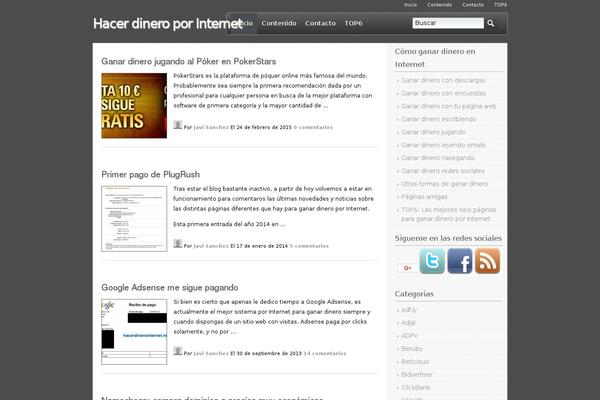Open Ganar dinero leyendo emails
600x400 pixels.
[x=443, y=145]
